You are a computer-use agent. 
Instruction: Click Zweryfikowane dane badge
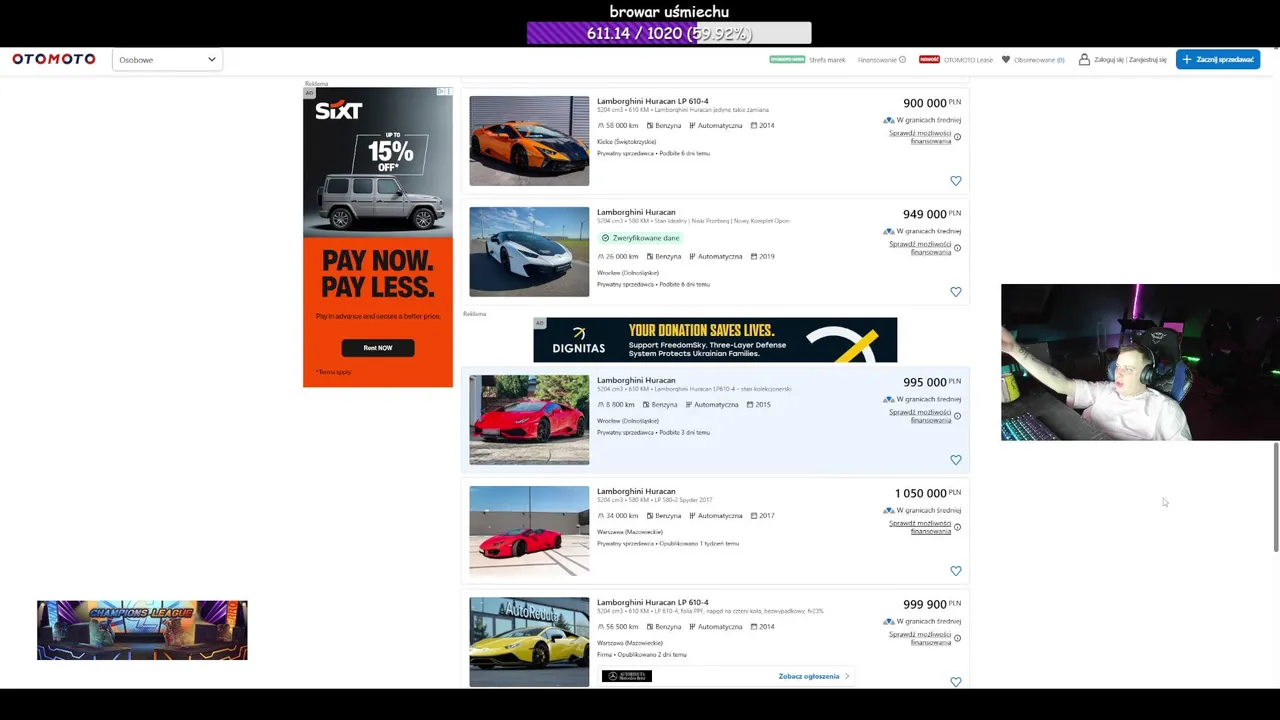pos(641,238)
